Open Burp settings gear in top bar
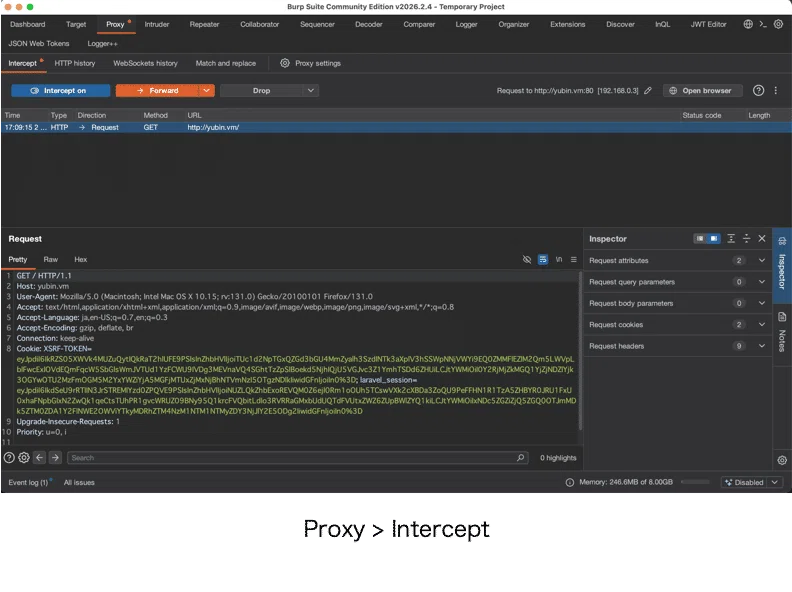 pyautogui.click(x=778, y=24)
